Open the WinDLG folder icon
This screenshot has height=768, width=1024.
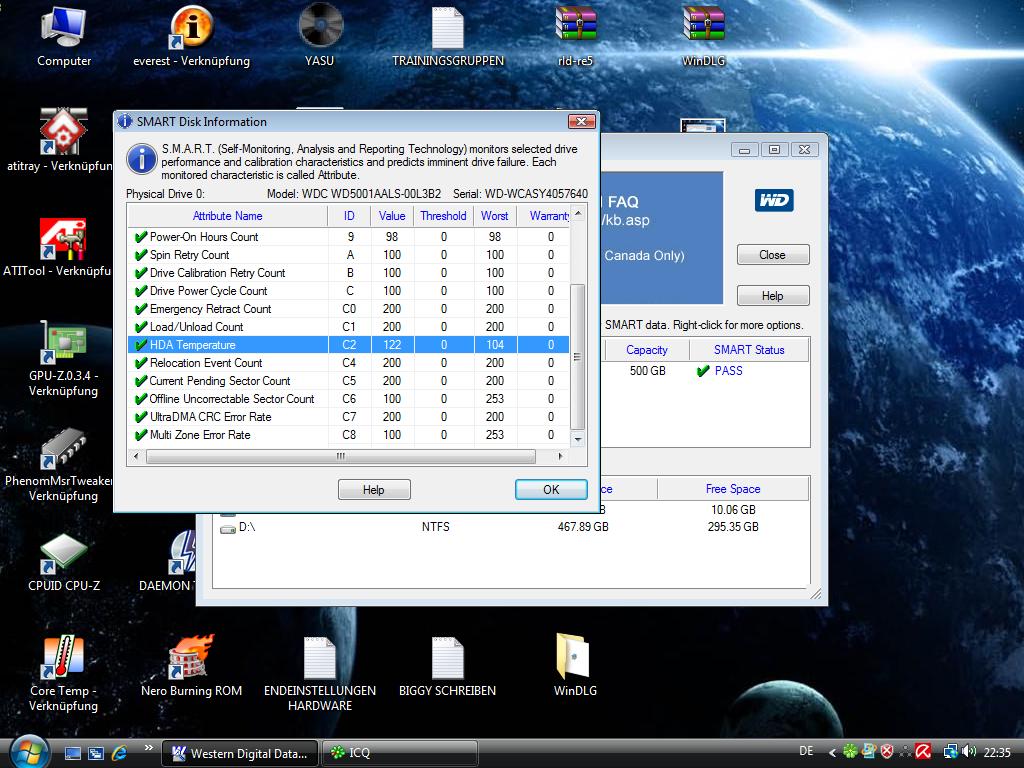573,656
